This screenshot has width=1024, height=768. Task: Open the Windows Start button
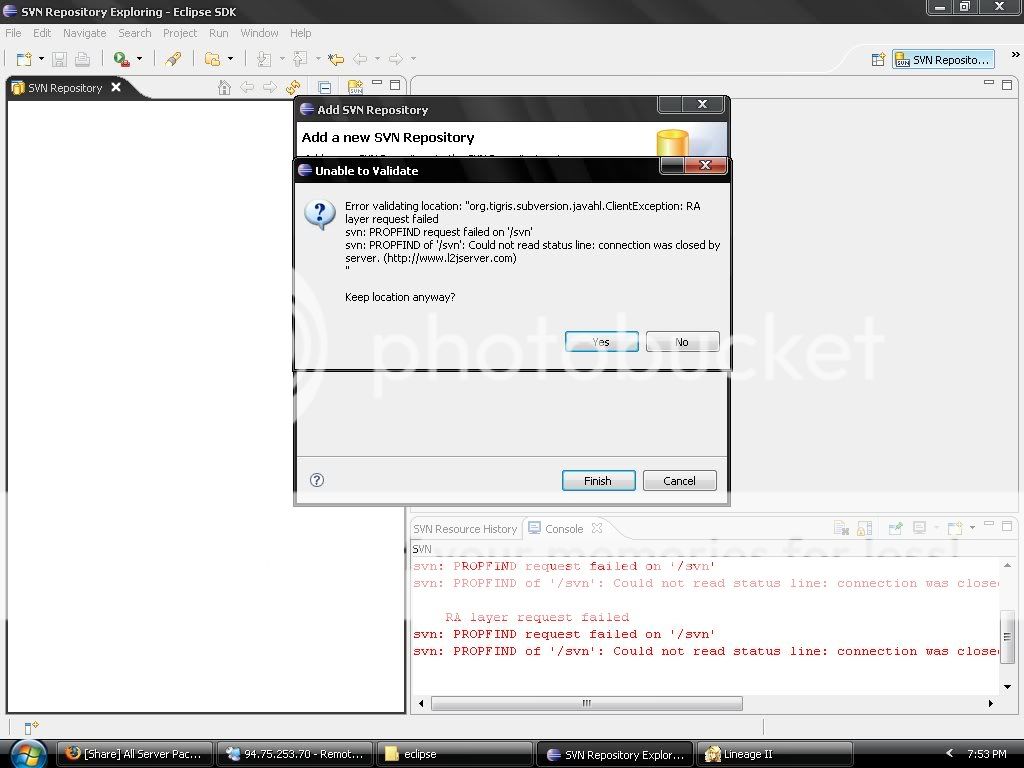pyautogui.click(x=27, y=753)
